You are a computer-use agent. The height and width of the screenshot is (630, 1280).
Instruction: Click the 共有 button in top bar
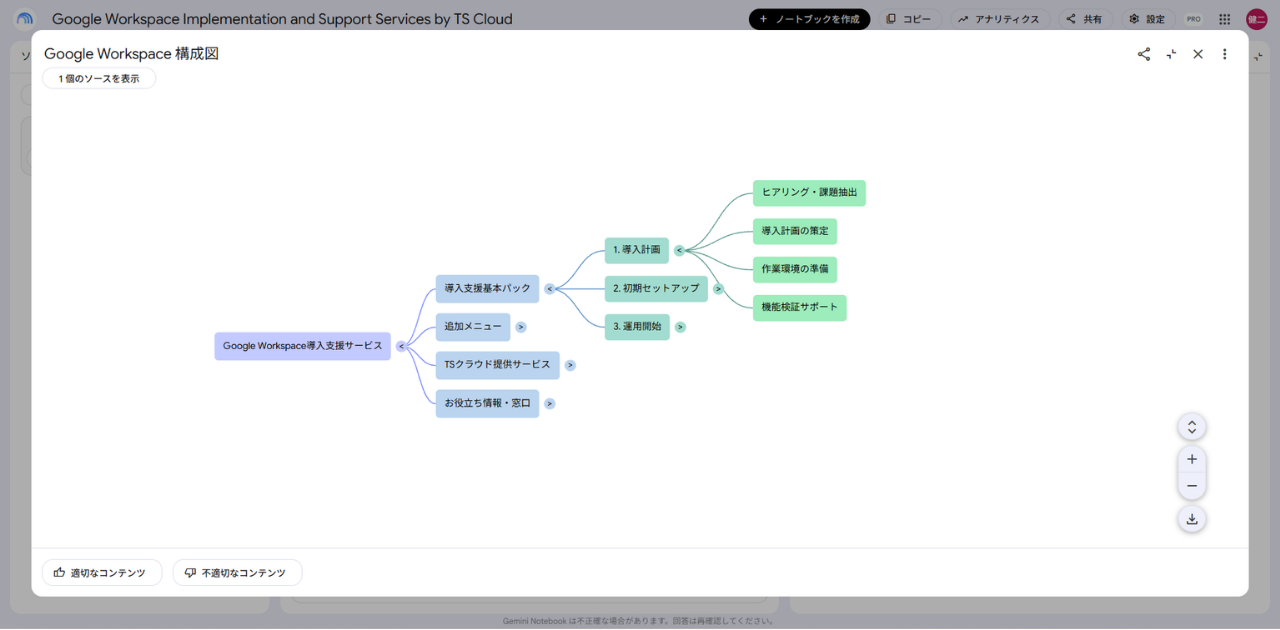(1085, 19)
